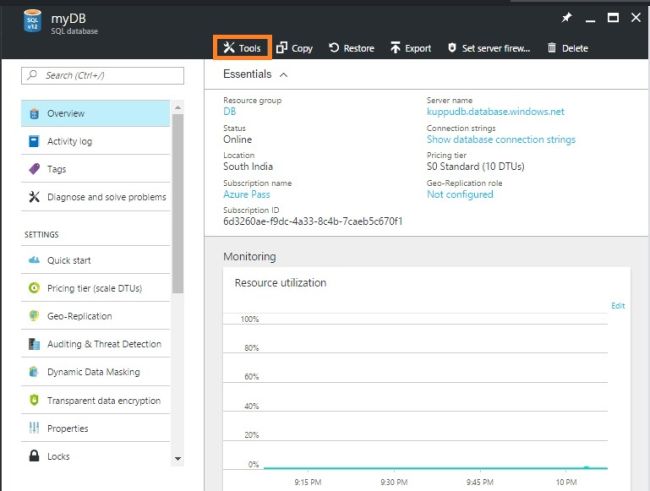
Task: Open Geo-Replication settings
Action: coord(79,316)
